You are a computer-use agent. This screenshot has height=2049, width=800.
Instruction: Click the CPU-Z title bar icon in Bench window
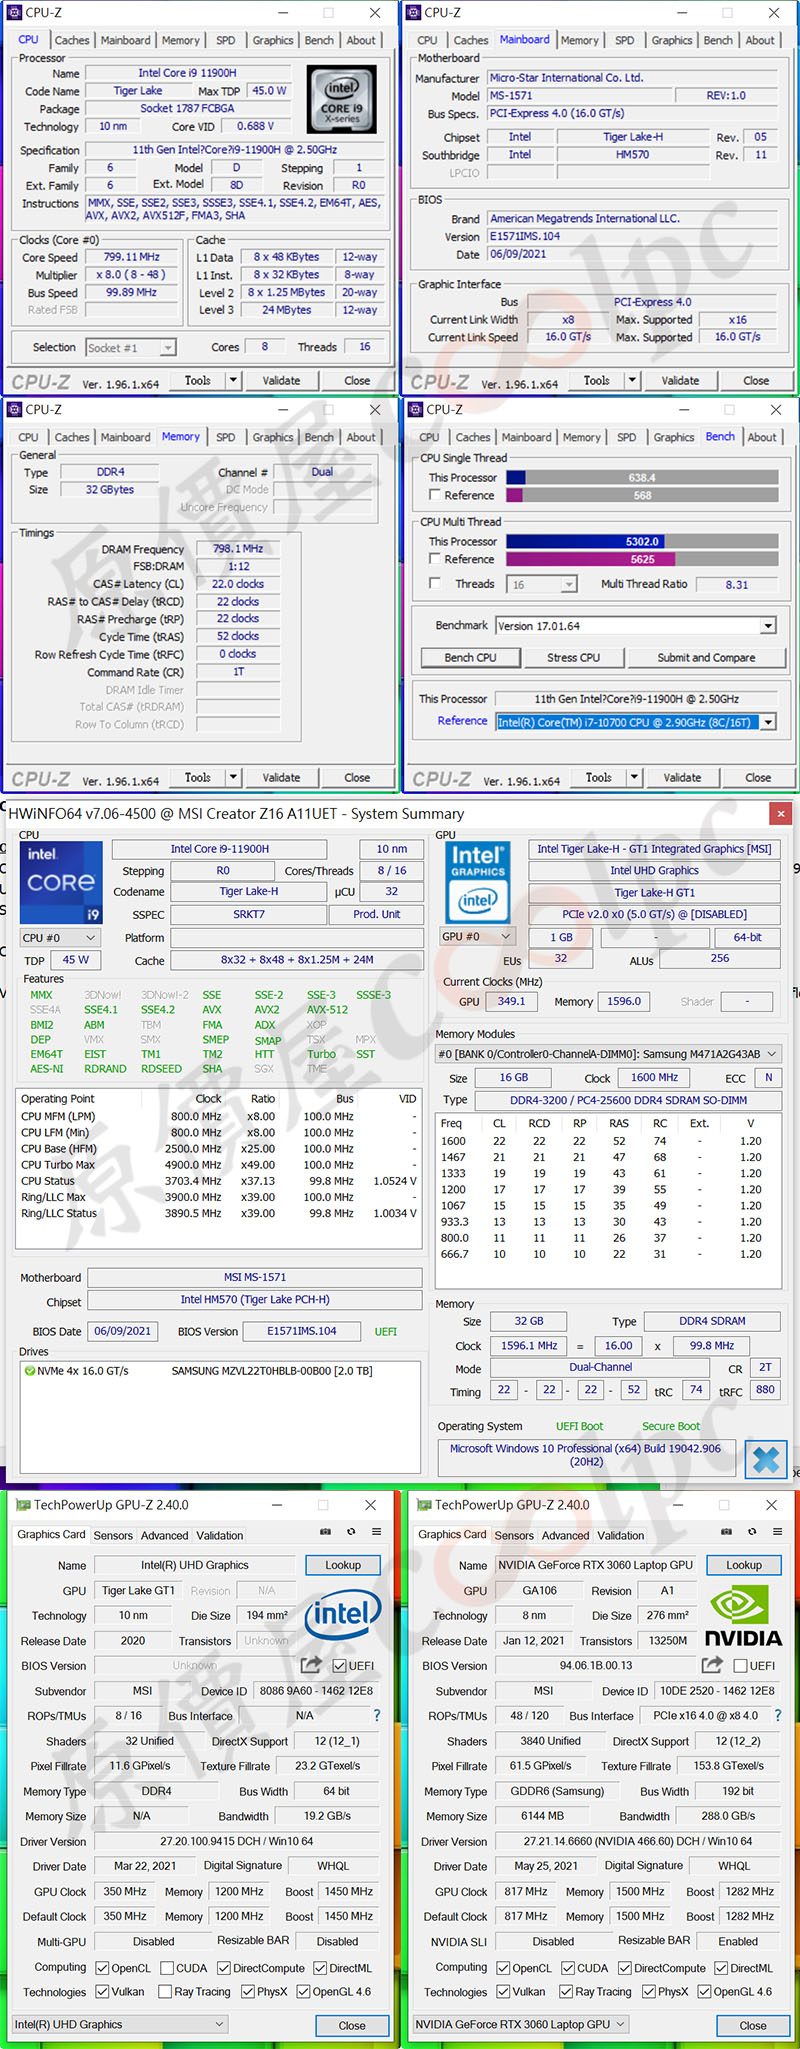(415, 409)
